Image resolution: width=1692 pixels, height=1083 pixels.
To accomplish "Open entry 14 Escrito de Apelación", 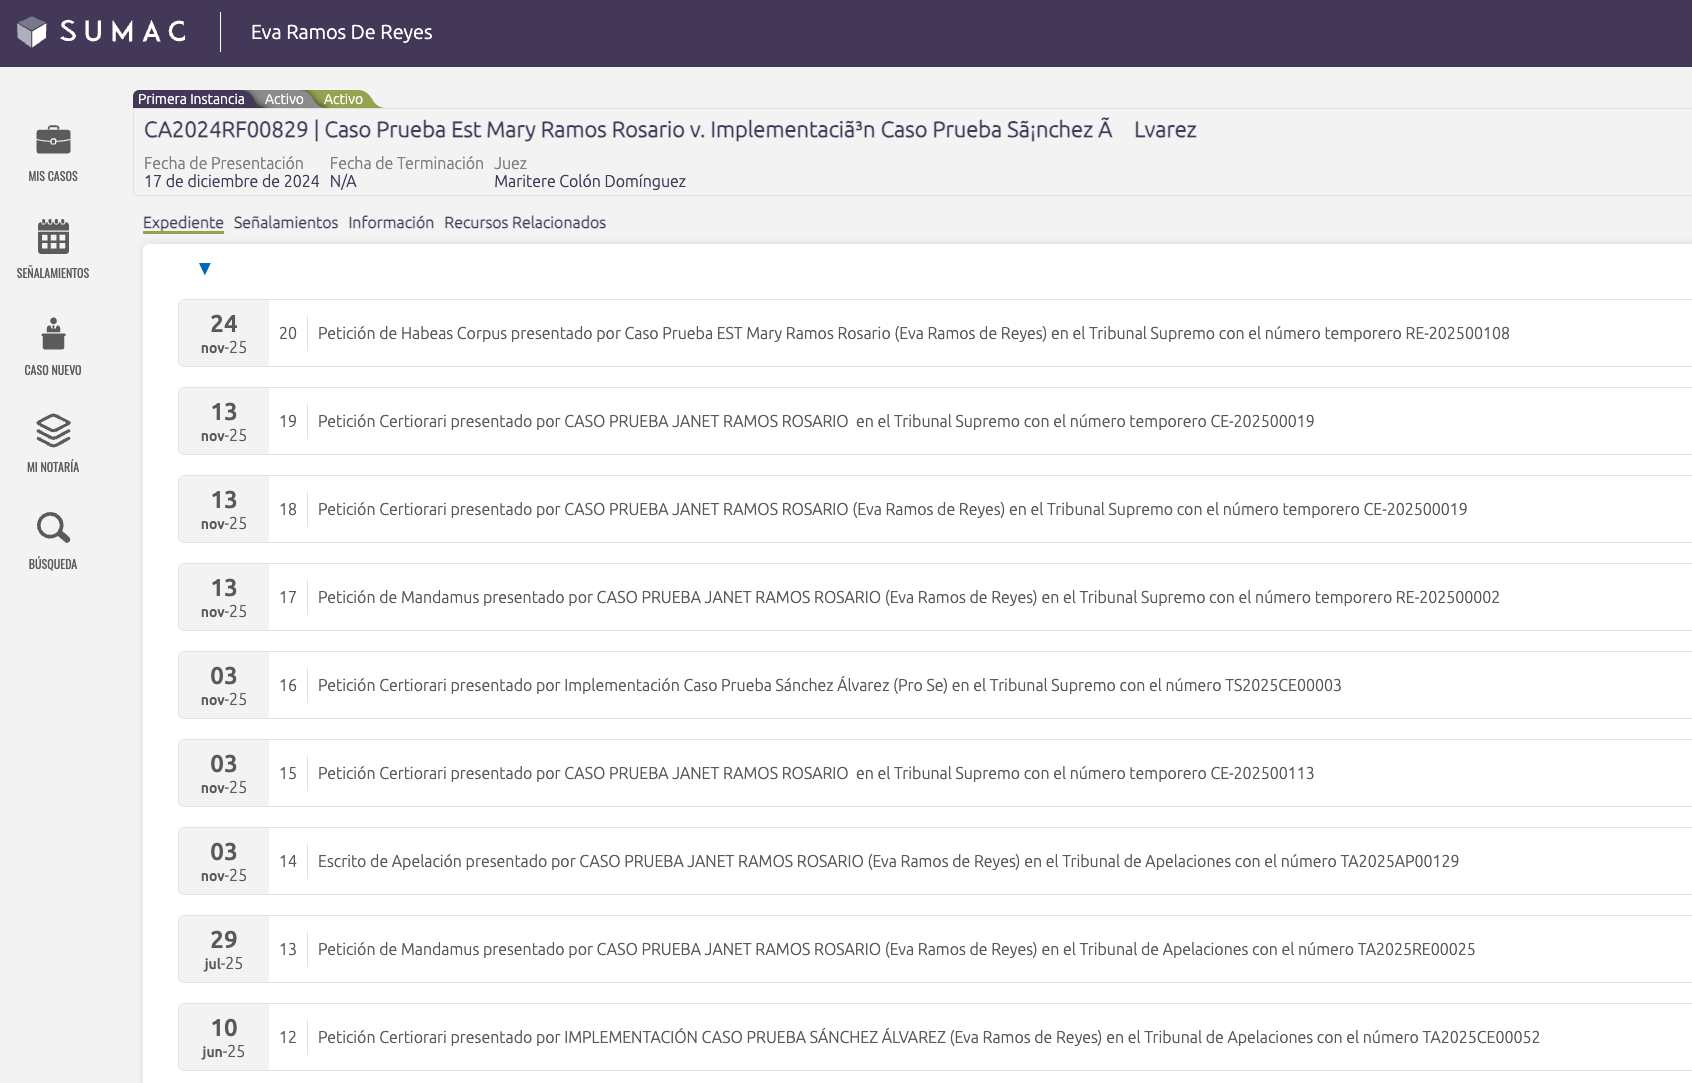I will point(887,861).
